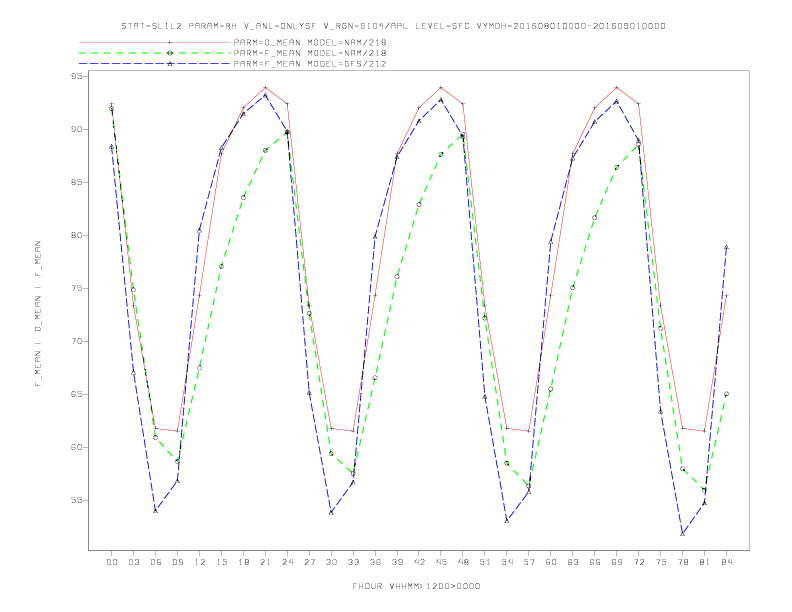792x612 pixels.
Task: Click y-axis tick value 85
Action: pos(76,182)
